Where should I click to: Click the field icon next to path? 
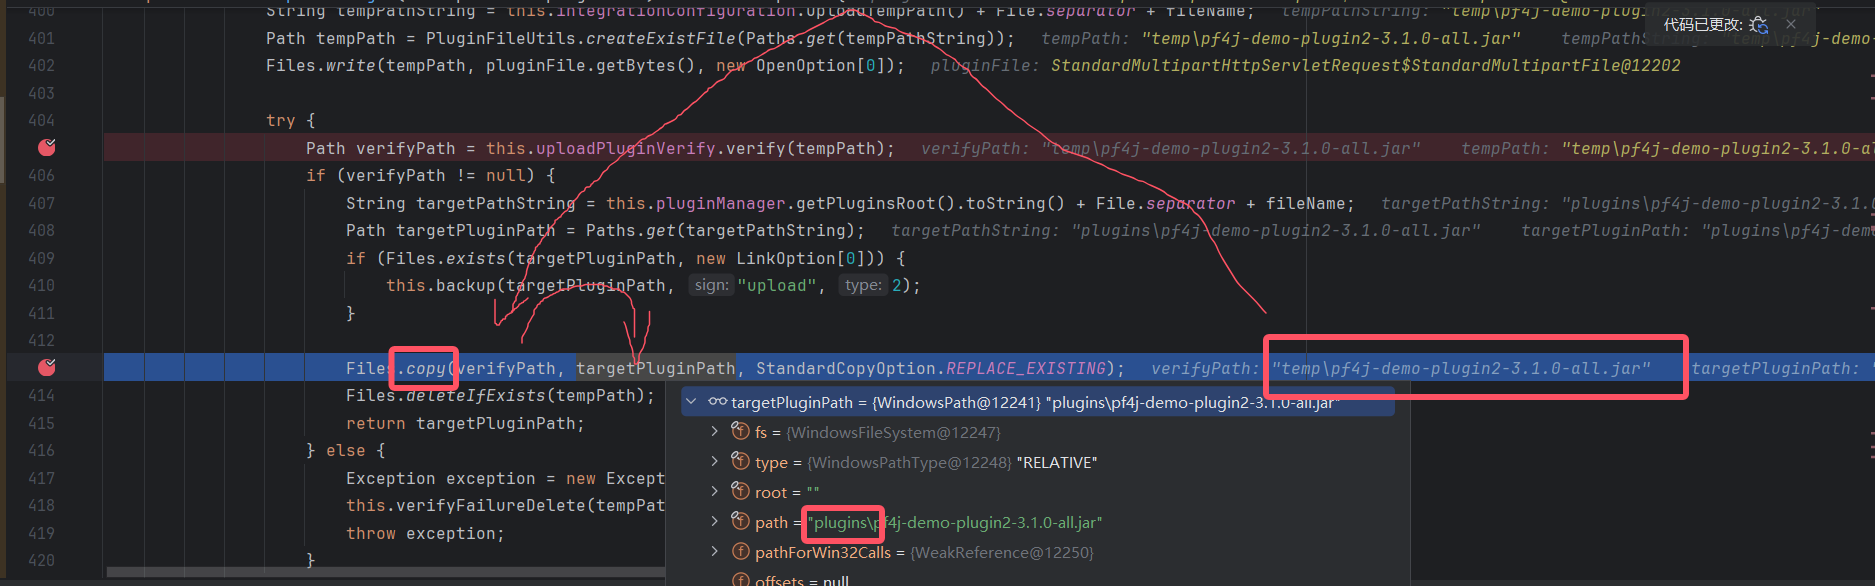741,521
